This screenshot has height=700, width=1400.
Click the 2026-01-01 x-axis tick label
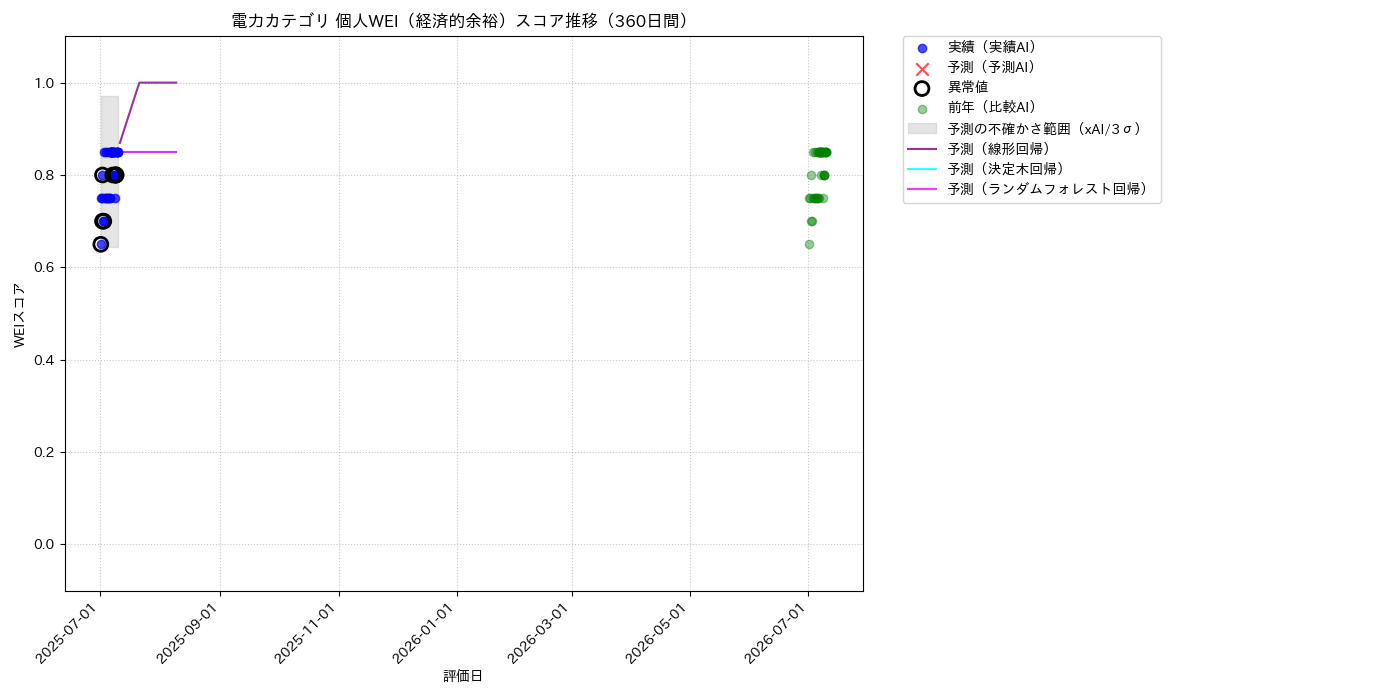pyautogui.click(x=424, y=632)
